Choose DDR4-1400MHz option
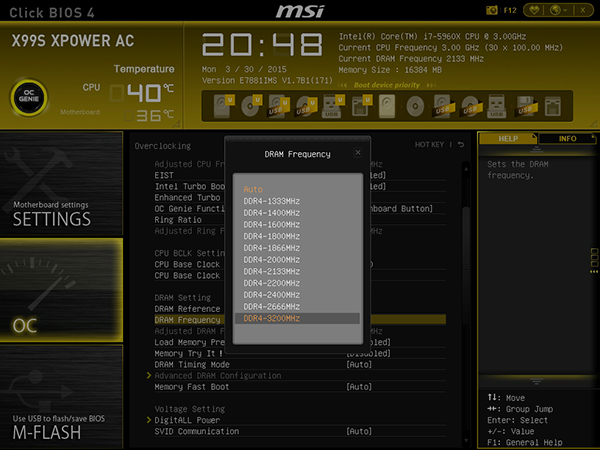Screen dimensions: 600x450 [297, 213]
